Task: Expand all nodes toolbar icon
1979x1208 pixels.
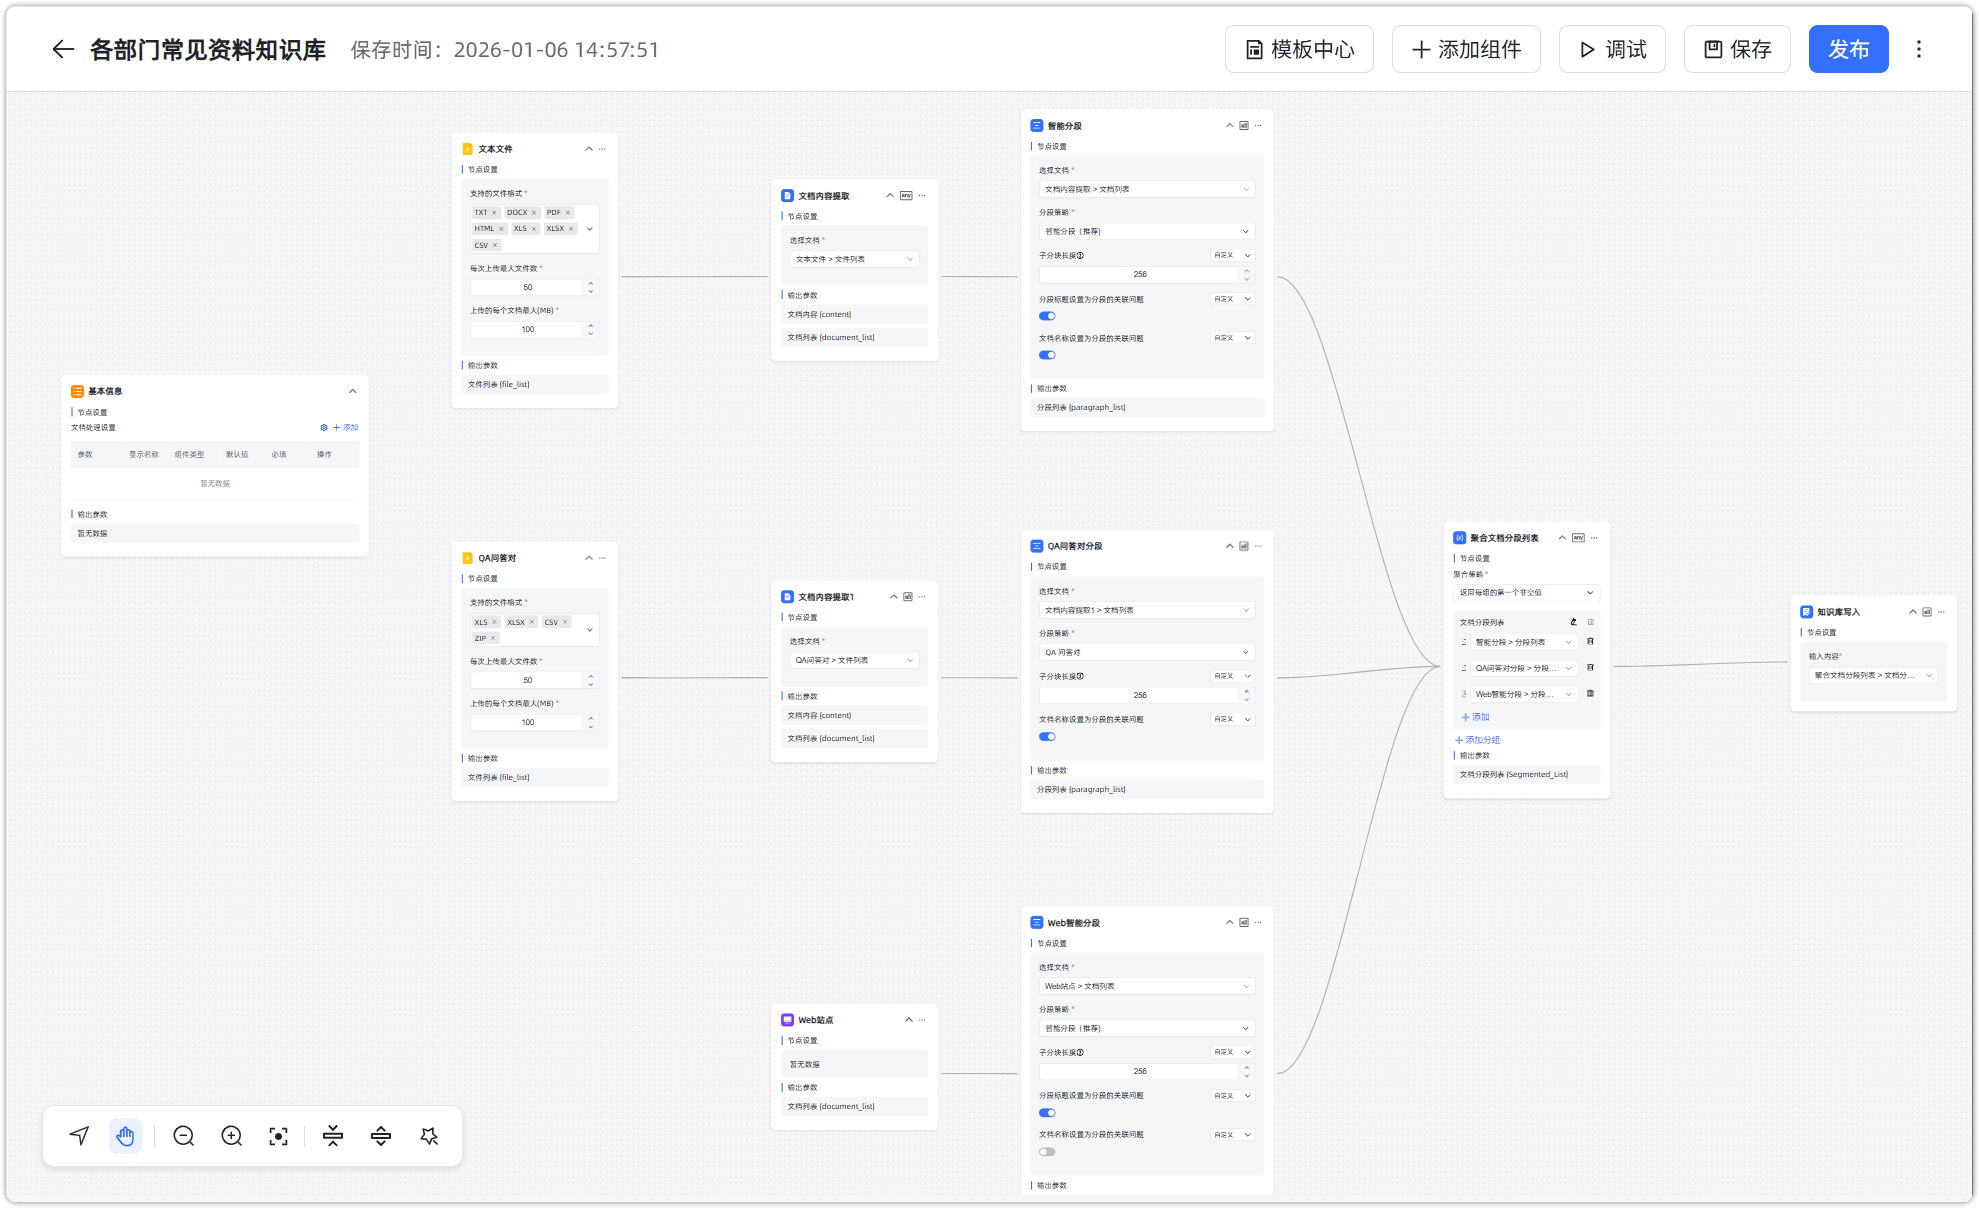Action: point(381,1136)
